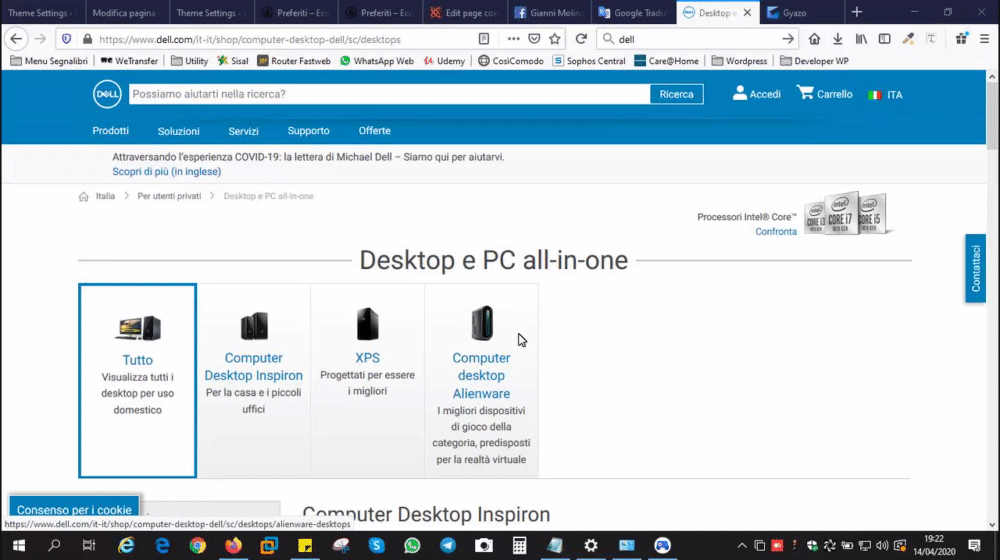
Task: Open the Wordpress bookmarks folder
Action: (x=739, y=61)
